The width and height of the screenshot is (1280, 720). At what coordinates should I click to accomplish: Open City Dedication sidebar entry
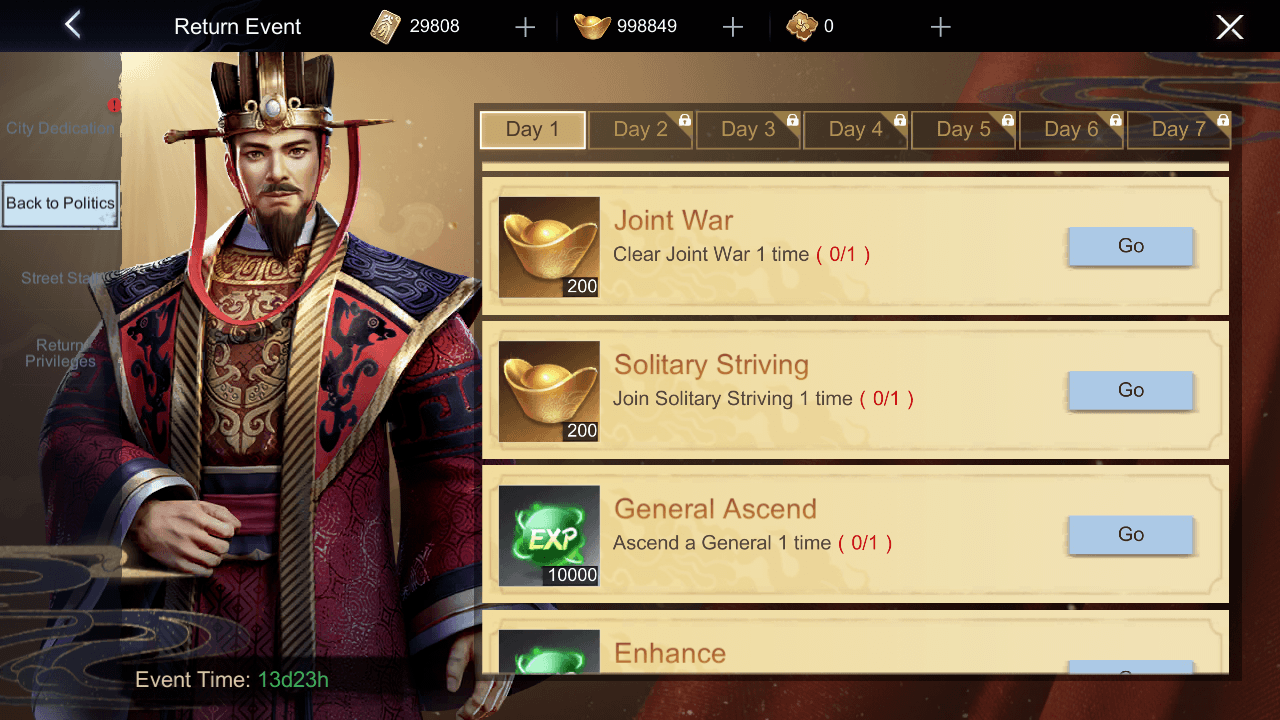point(60,128)
